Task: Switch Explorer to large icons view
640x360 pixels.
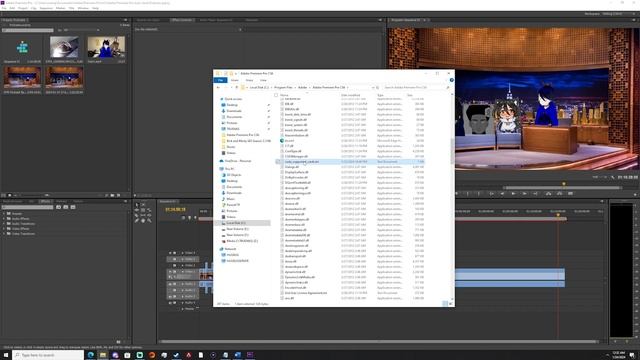Action: (x=451, y=304)
